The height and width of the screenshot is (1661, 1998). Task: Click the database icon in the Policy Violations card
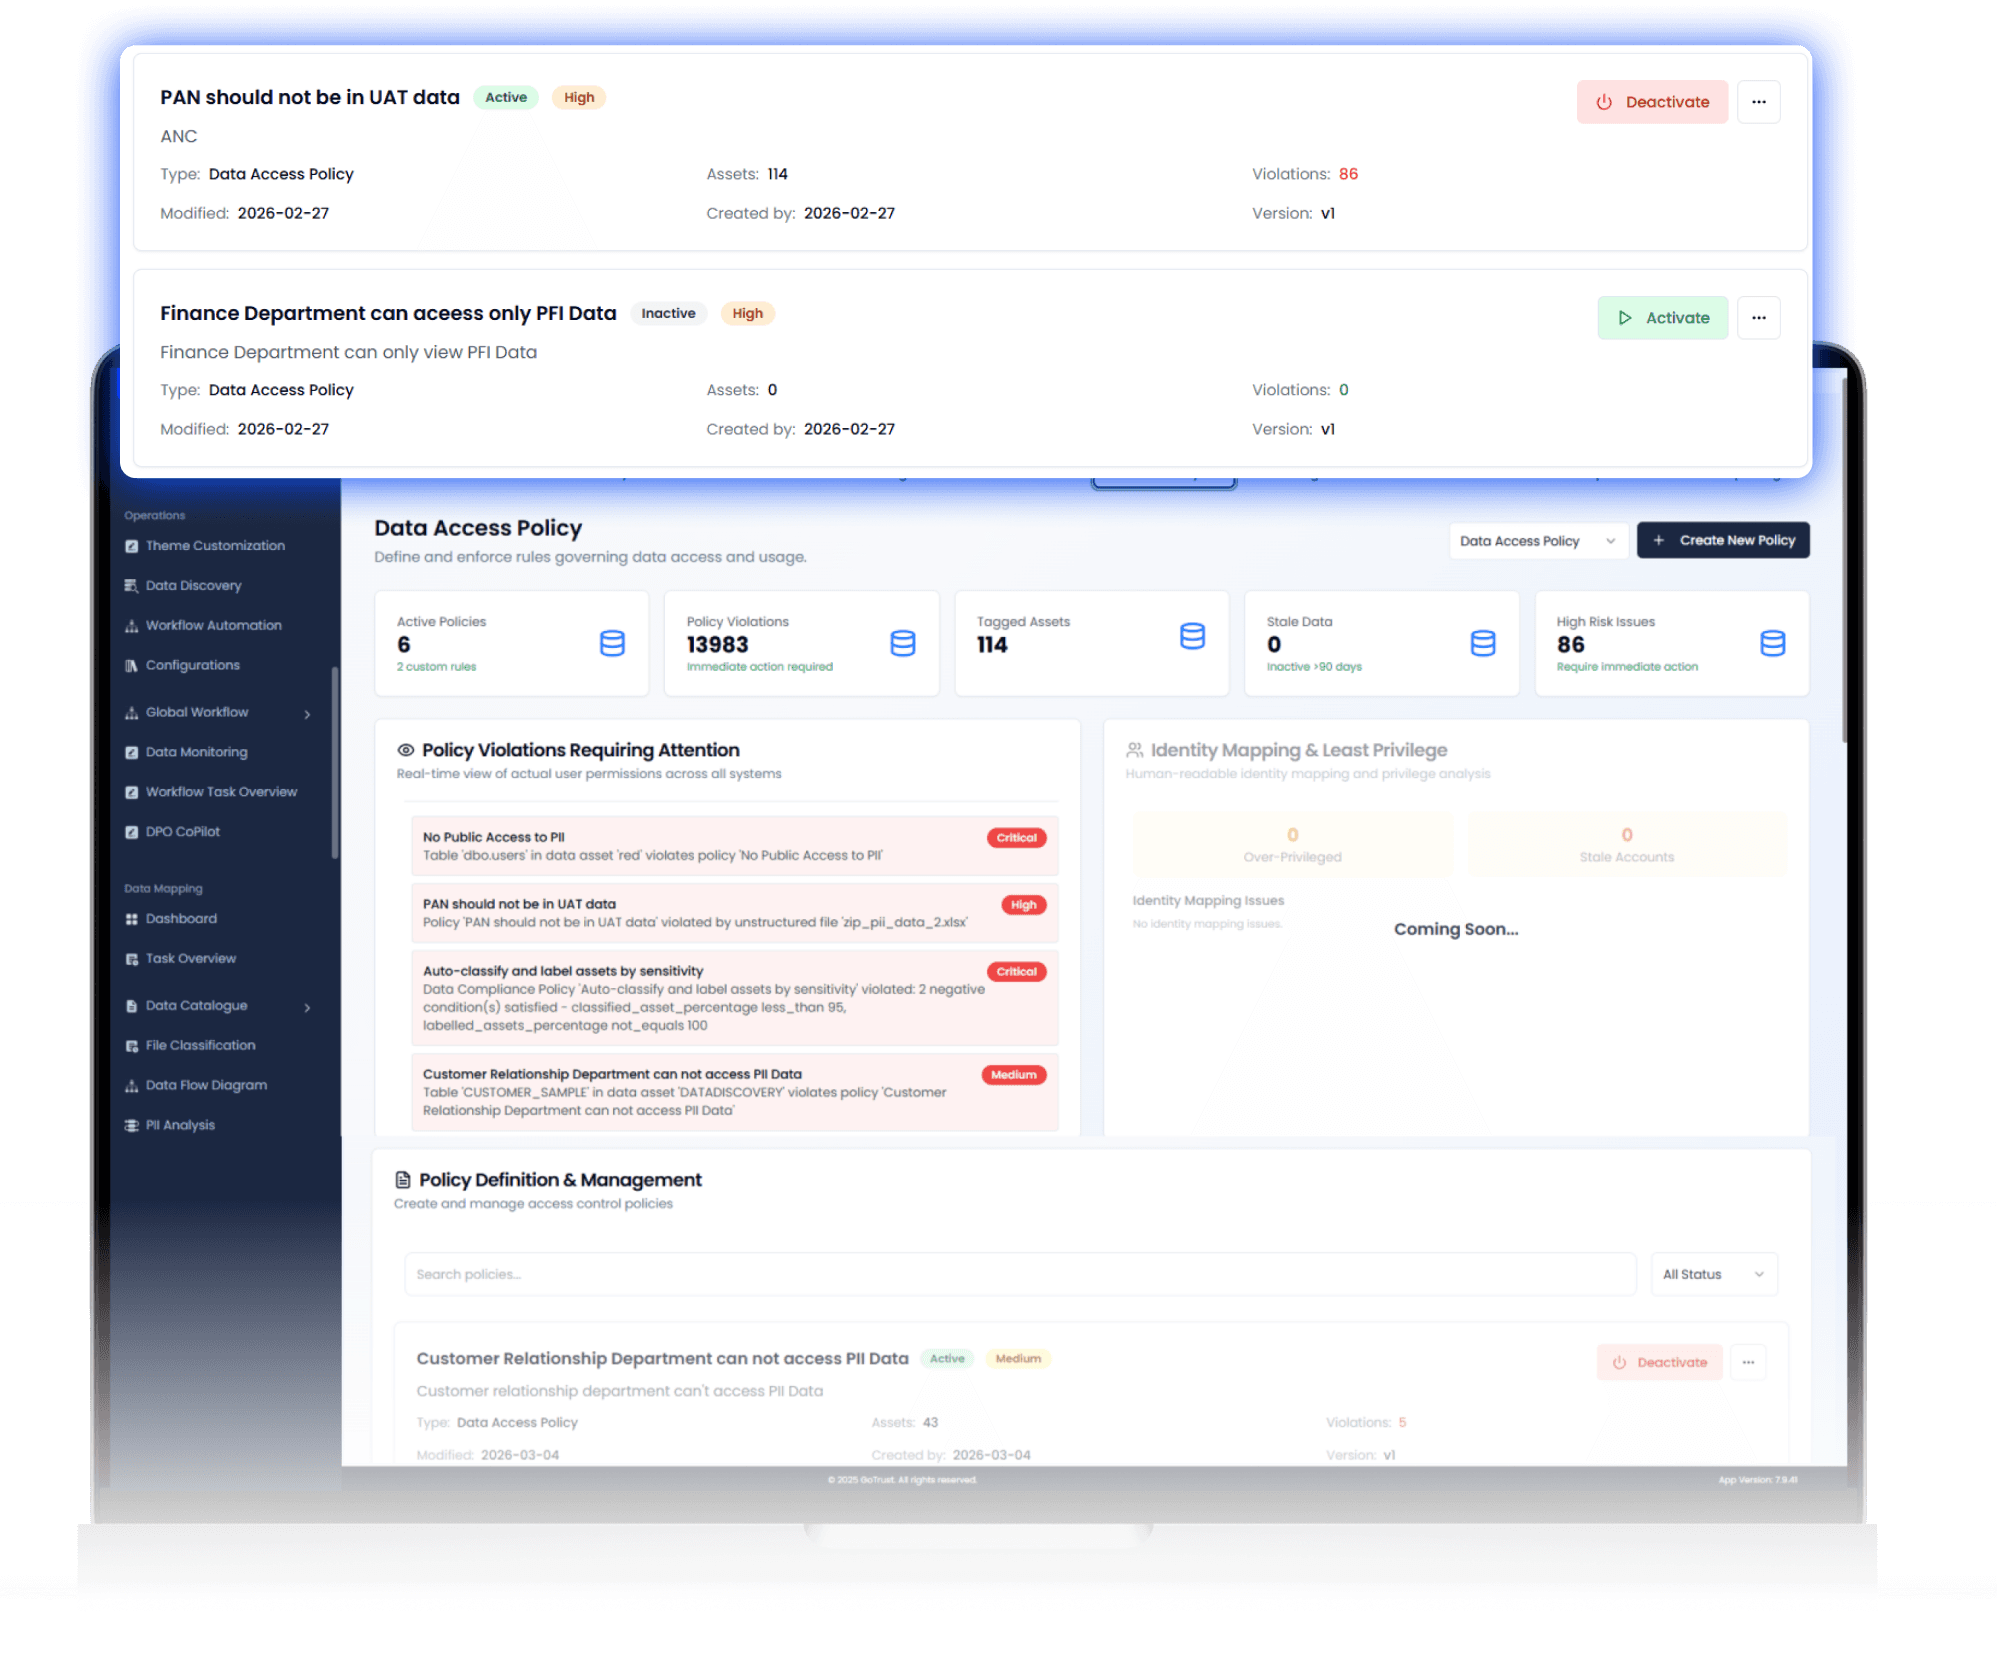[x=902, y=643]
